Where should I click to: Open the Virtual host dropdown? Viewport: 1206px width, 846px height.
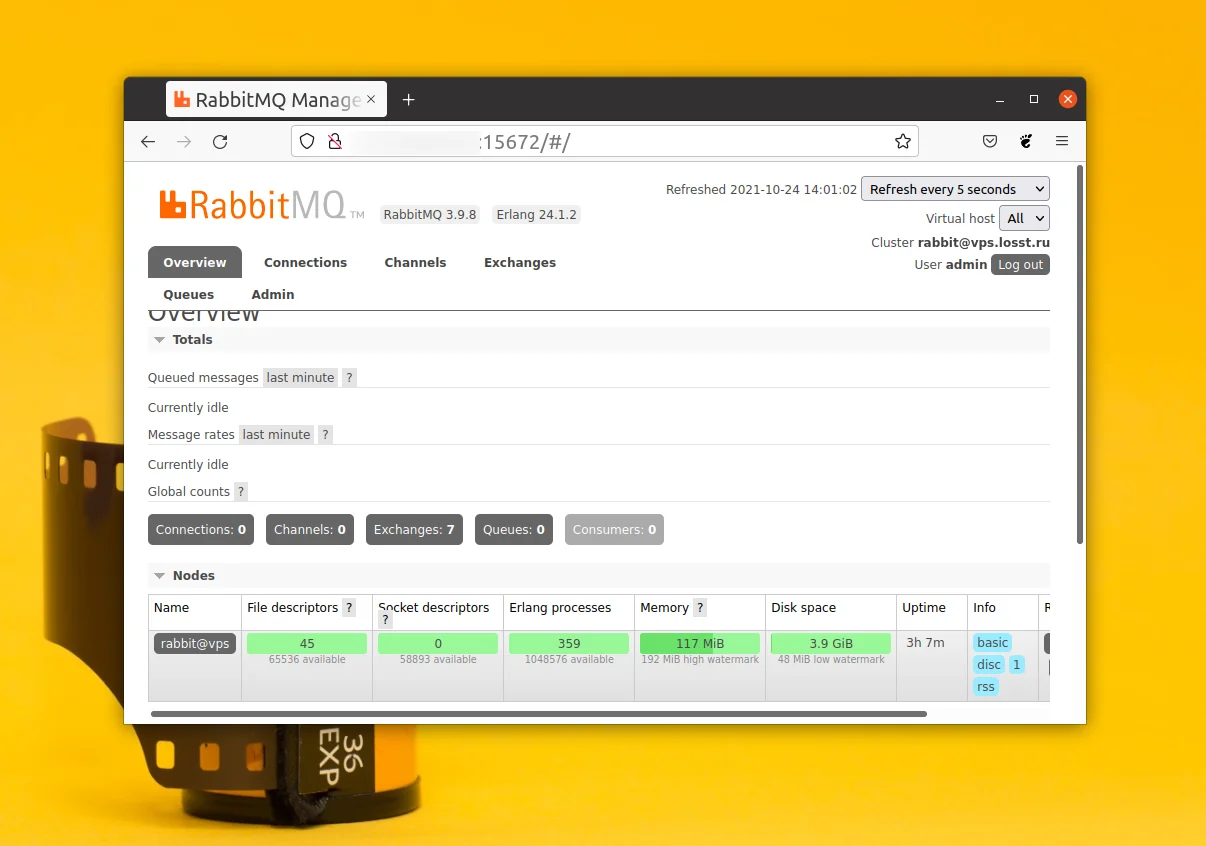(x=1024, y=218)
